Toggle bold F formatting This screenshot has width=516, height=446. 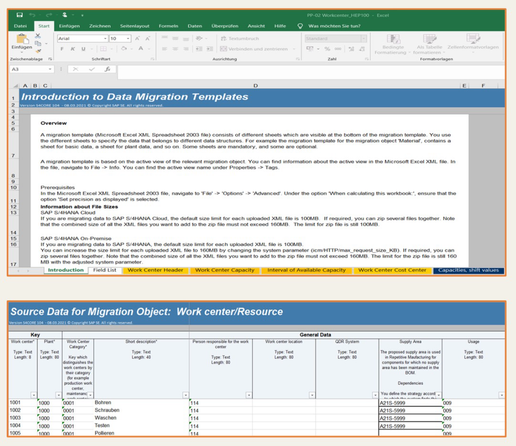click(x=62, y=49)
